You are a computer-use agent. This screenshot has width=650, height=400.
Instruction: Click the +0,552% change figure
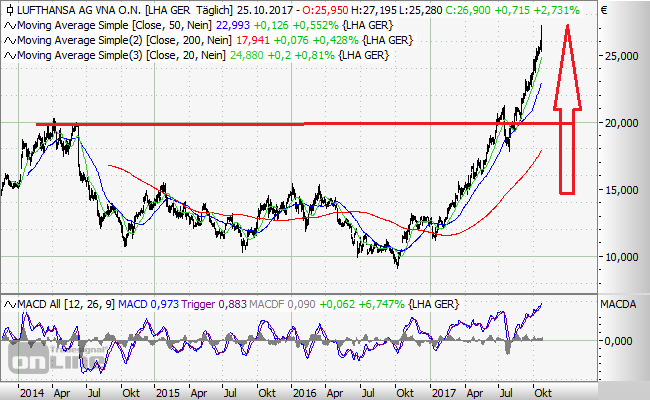(315, 25)
